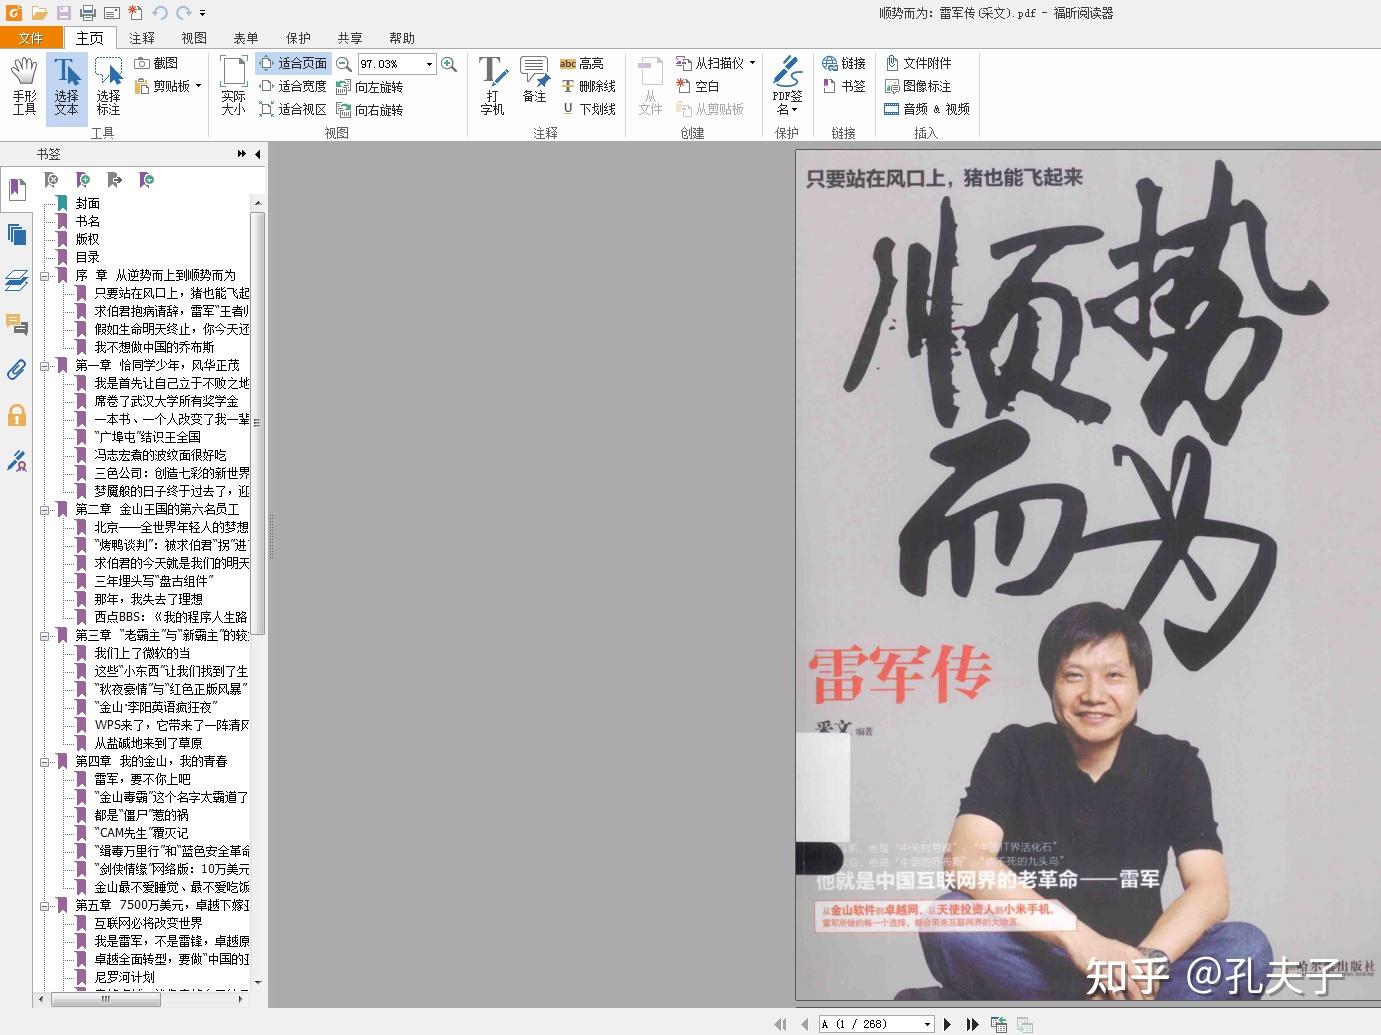Choose the Select Annotation tool (选择标注)
Viewport: 1381px width, 1035px height.
[x=108, y=86]
